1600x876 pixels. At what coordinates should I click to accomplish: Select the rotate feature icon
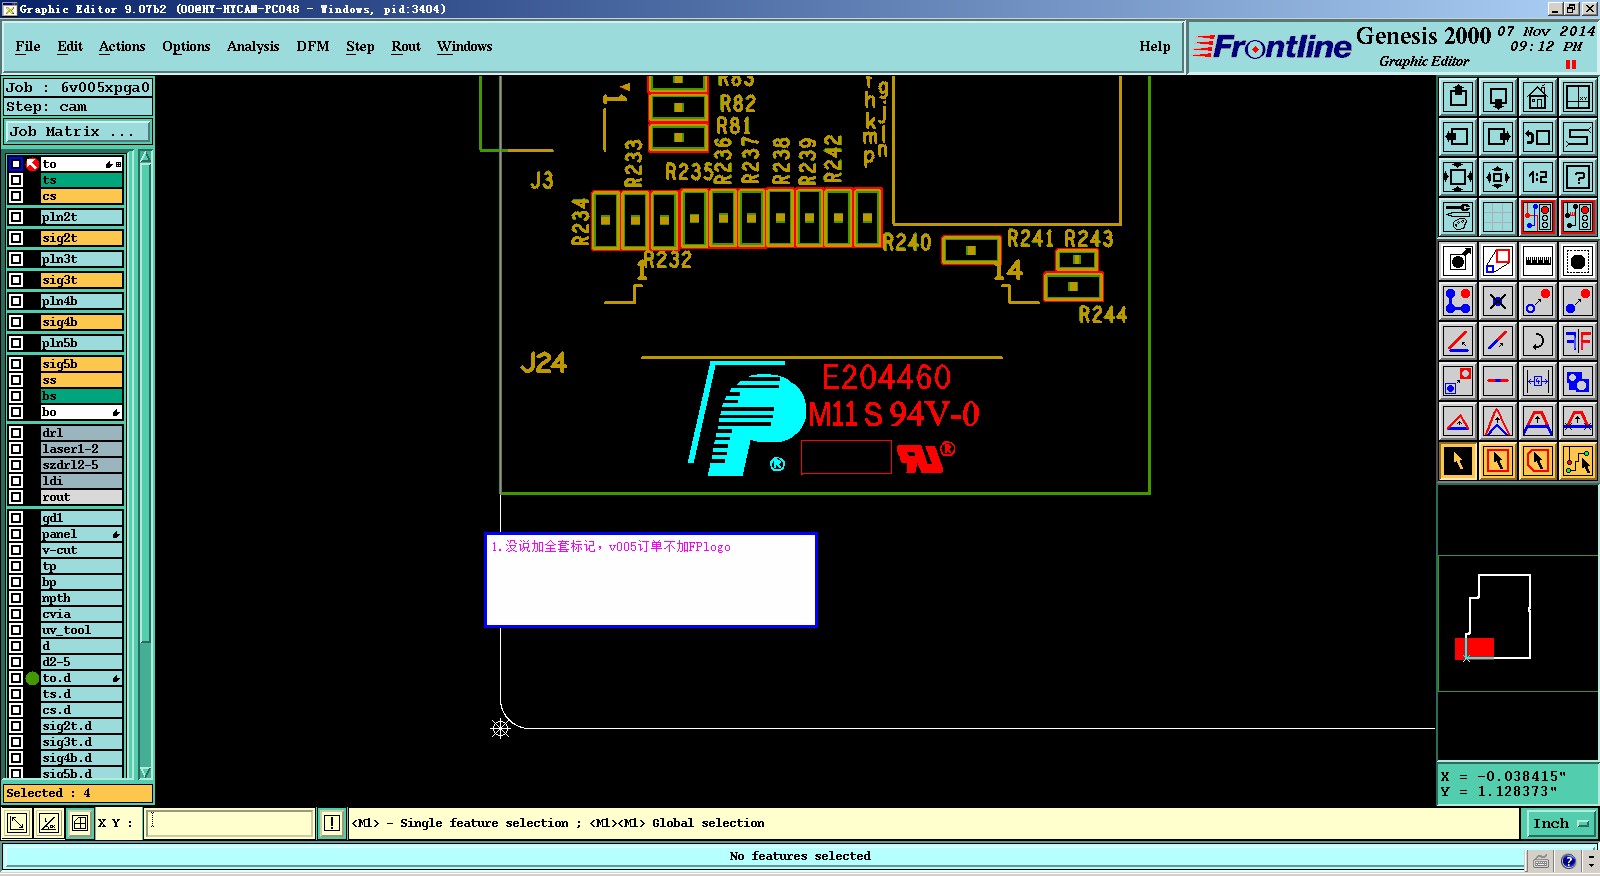(x=1538, y=341)
